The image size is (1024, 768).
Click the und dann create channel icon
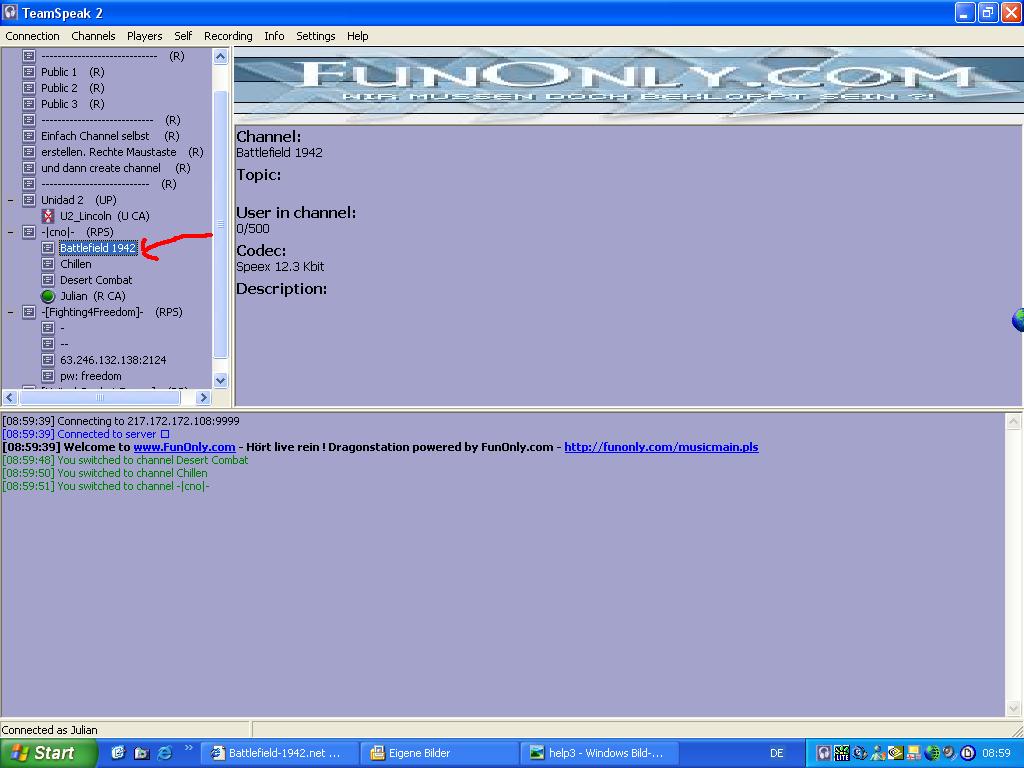29,168
